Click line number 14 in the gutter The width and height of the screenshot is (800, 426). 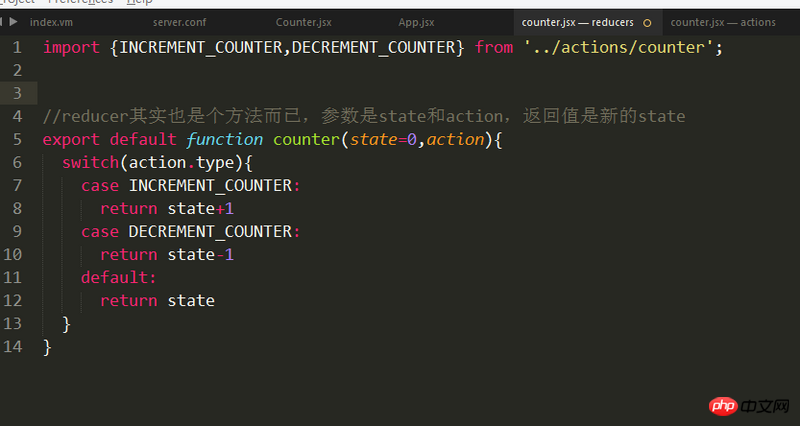point(13,346)
